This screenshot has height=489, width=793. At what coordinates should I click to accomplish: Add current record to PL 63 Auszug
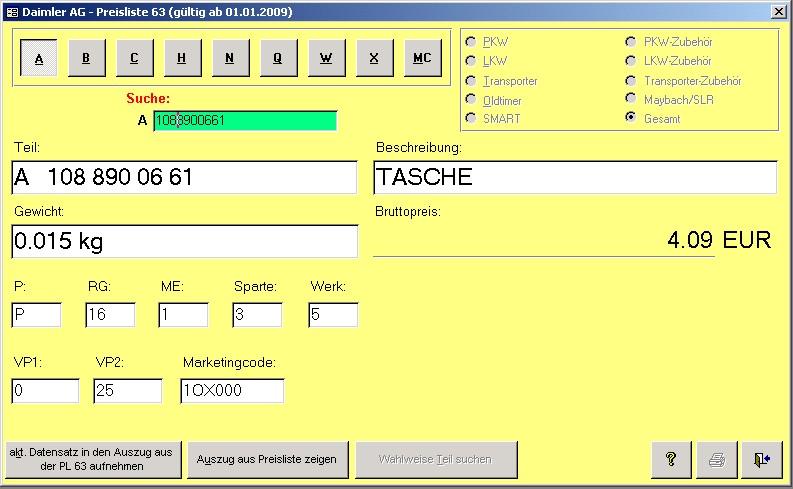point(93,459)
